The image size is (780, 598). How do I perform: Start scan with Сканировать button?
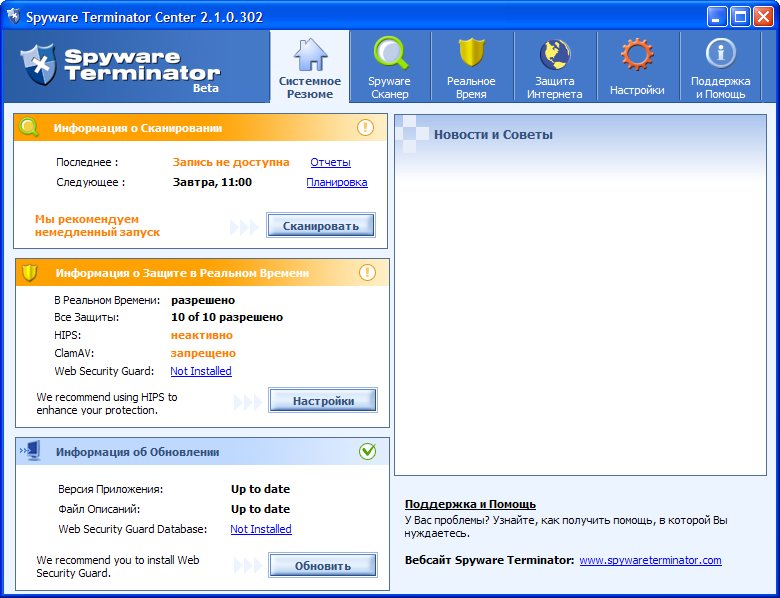tap(321, 225)
